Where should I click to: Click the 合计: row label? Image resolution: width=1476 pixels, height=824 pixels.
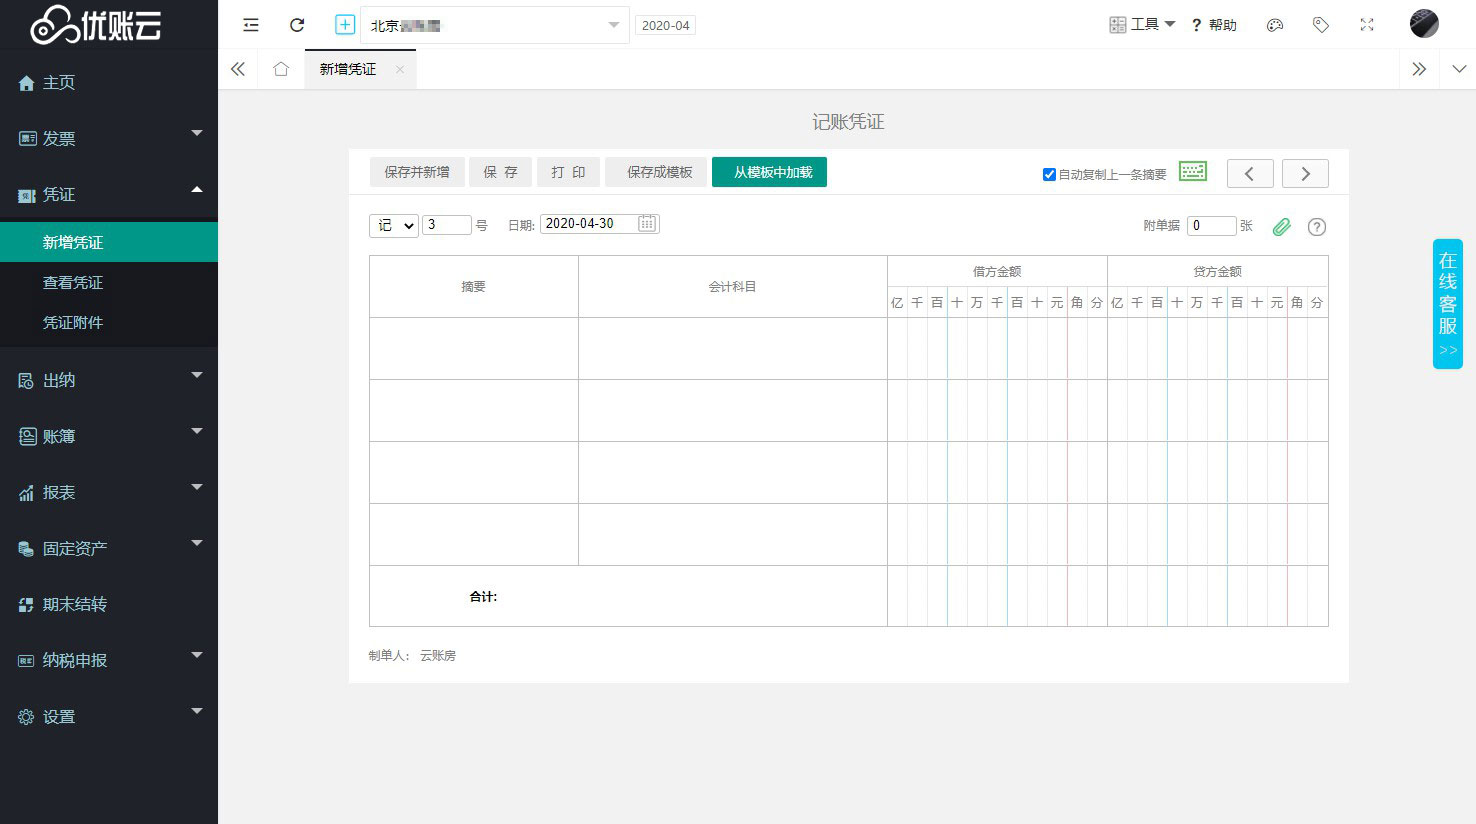click(483, 596)
